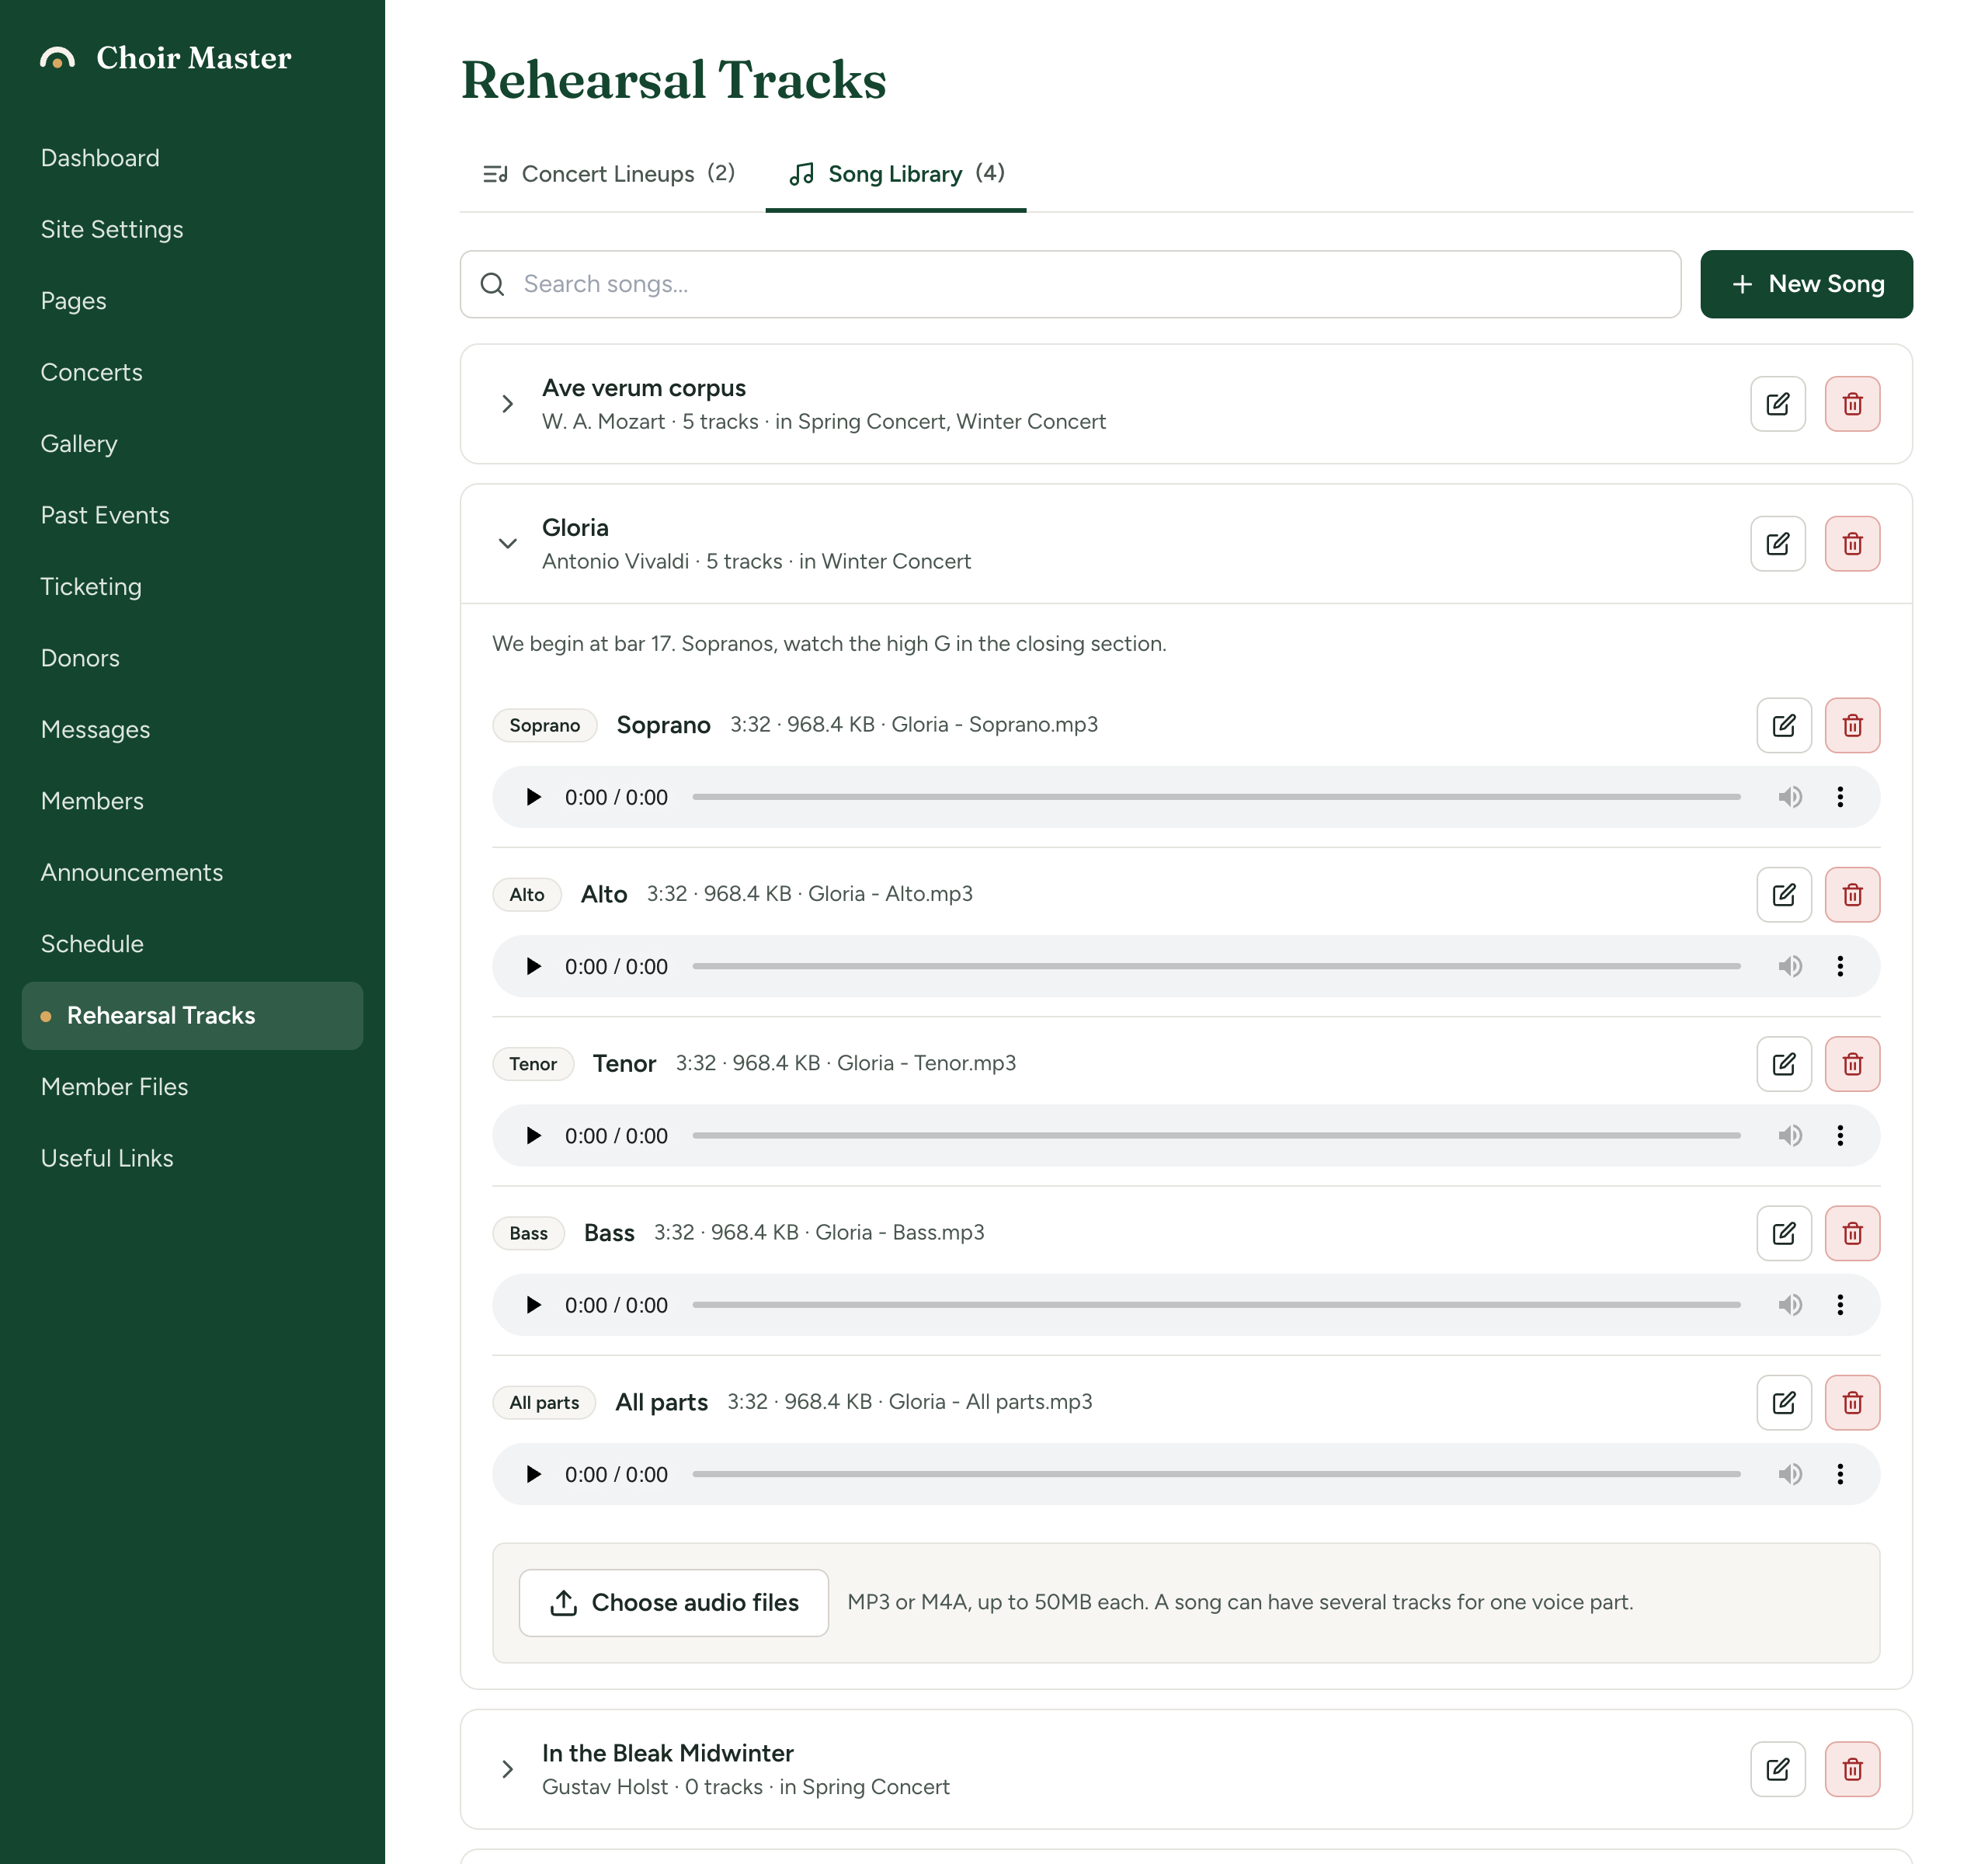Seek on the Bass track progress bar
The image size is (1988, 1864).
coord(1216,1305)
